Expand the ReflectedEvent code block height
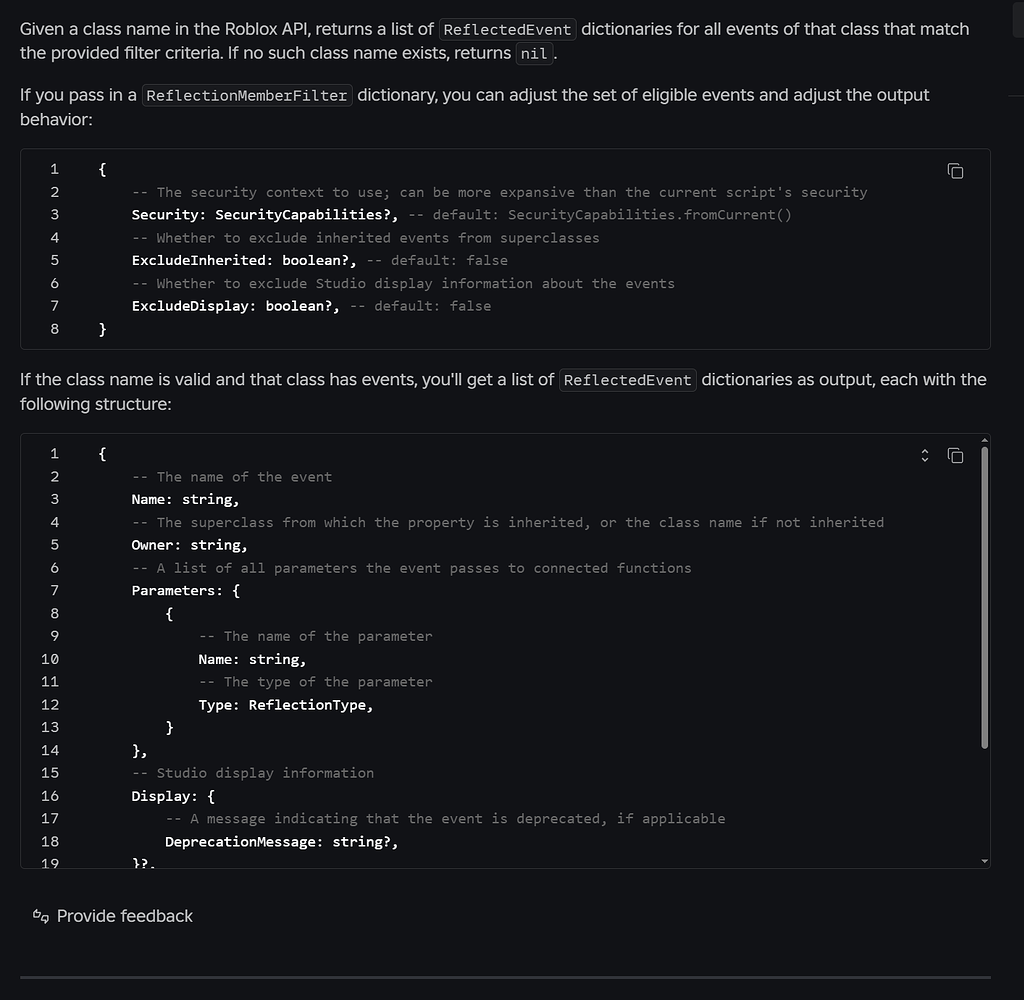Image resolution: width=1024 pixels, height=1000 pixels. click(925, 456)
